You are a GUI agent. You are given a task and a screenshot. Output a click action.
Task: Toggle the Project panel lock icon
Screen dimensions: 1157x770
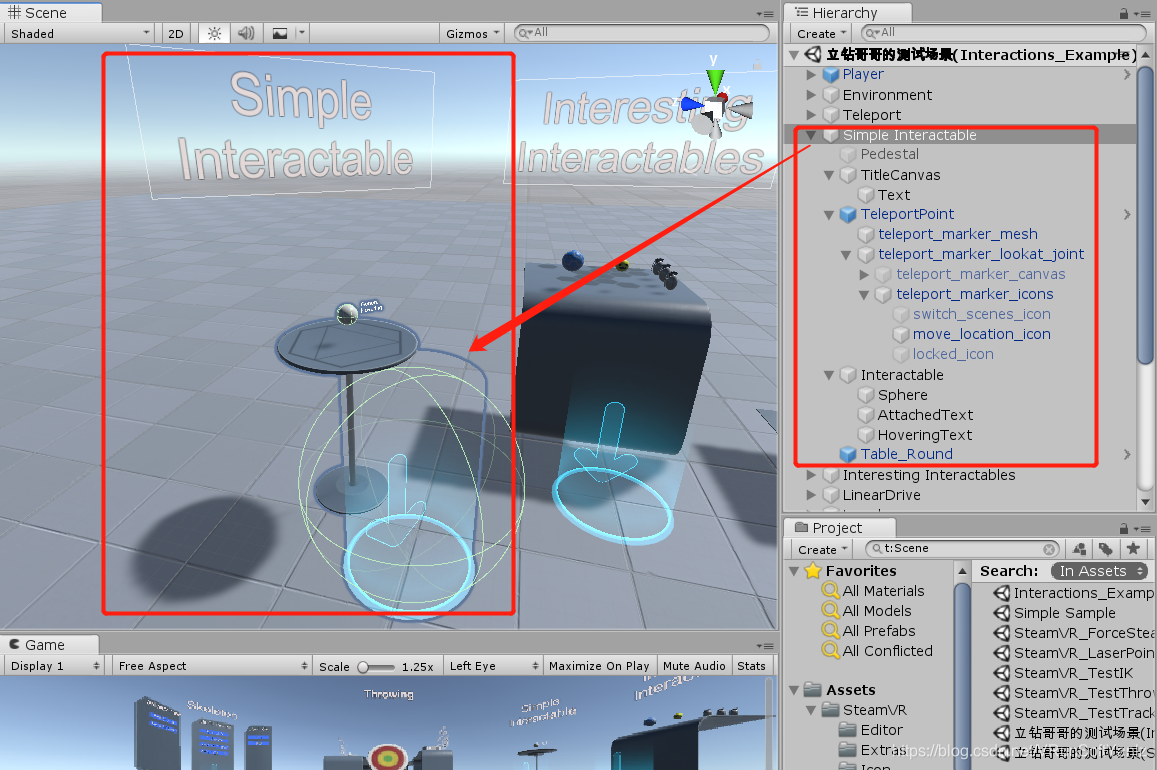coord(1123,529)
